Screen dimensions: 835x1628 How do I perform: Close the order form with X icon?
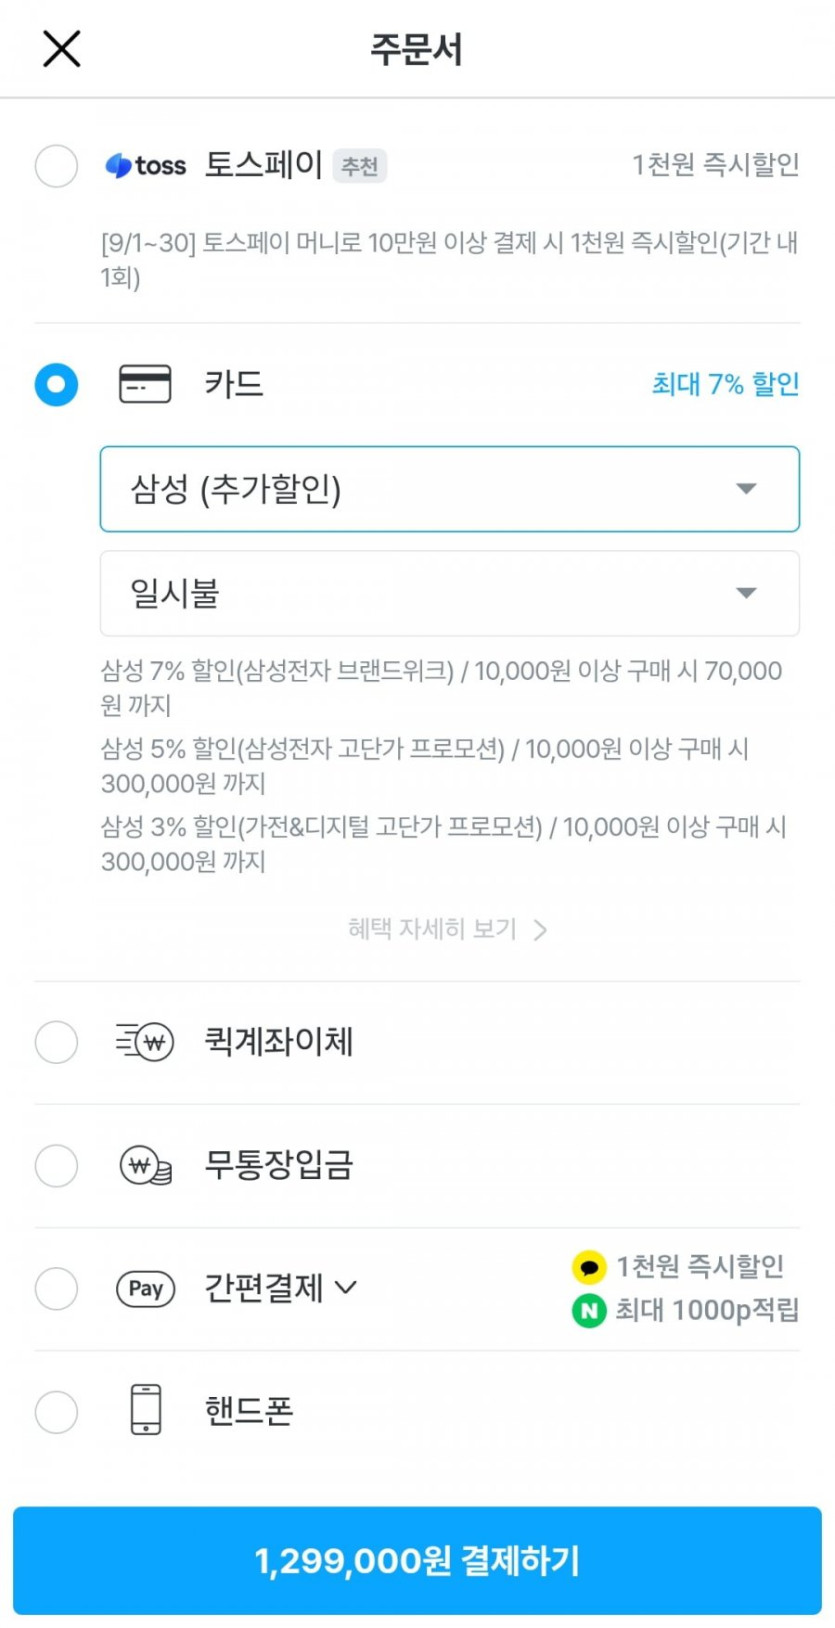[x=61, y=48]
